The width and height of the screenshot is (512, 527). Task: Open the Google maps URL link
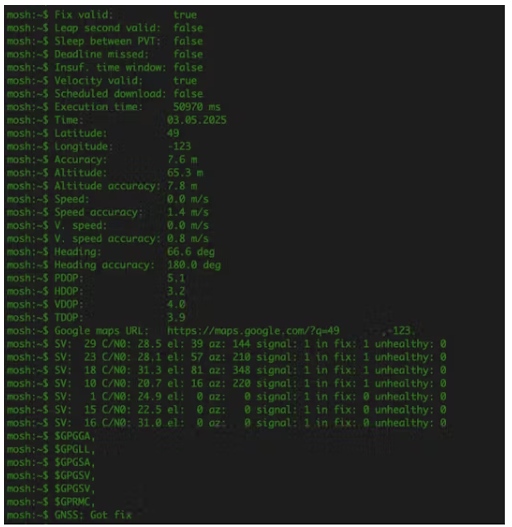tap(291, 331)
